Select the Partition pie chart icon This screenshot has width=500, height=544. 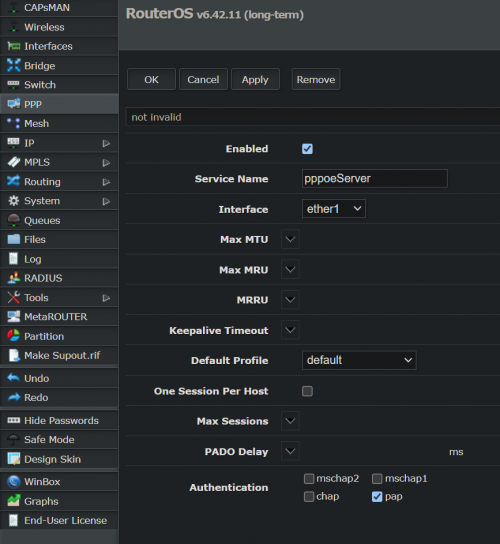[14, 336]
